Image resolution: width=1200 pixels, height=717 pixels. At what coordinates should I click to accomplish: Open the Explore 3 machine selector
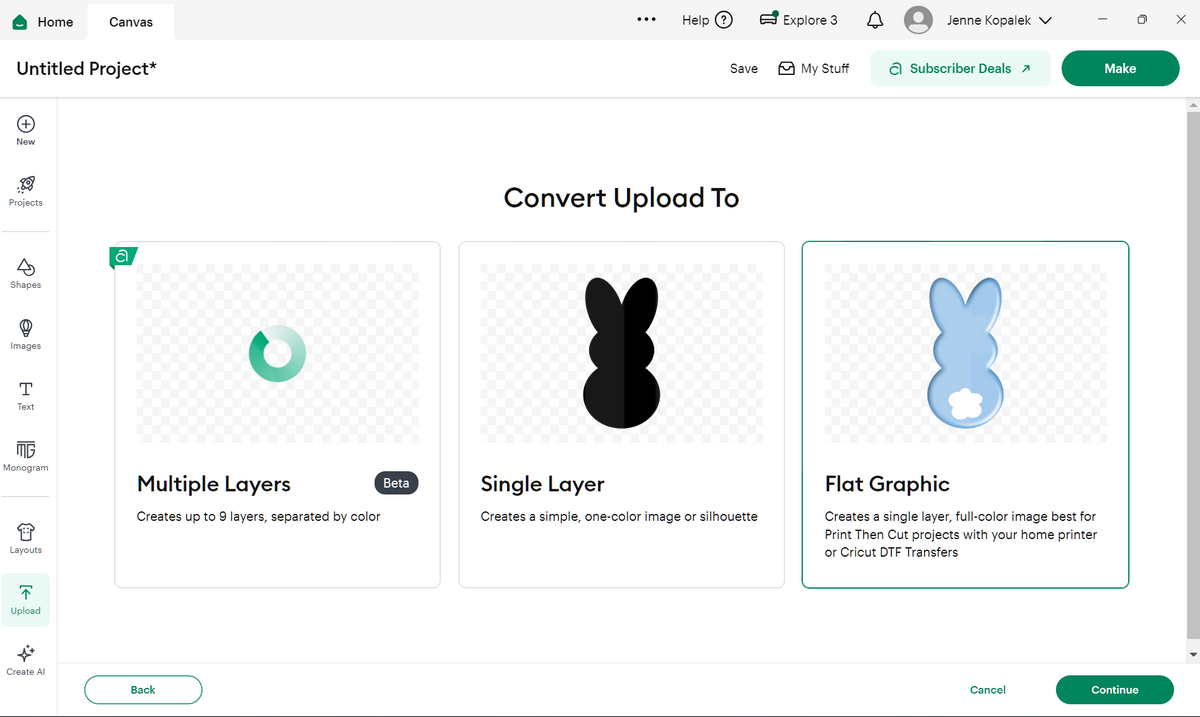[x=799, y=20]
